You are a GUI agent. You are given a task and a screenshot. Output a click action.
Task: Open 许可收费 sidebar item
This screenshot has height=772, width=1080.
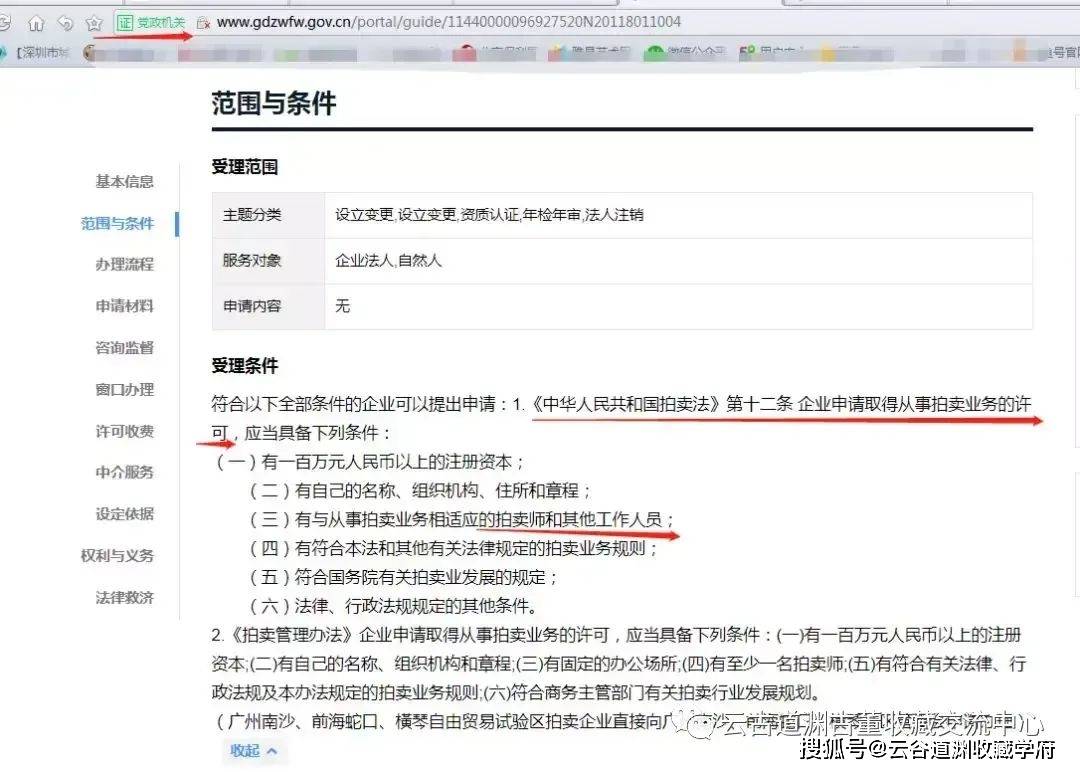[x=124, y=431]
